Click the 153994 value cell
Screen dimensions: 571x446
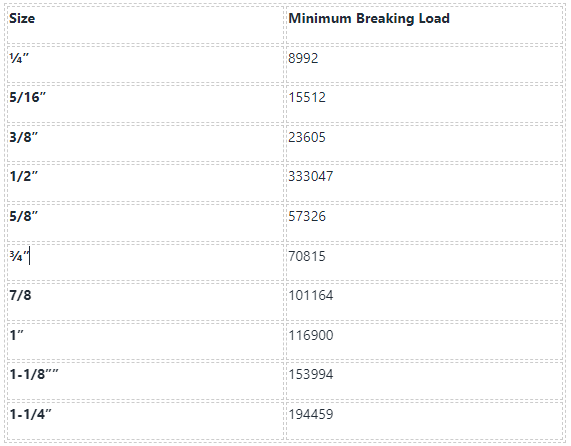coord(425,380)
